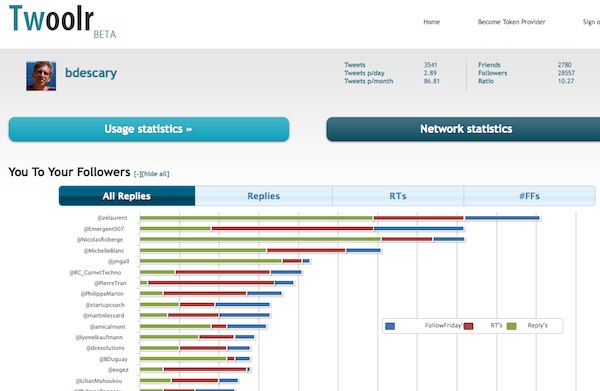Viewport: 600px width, 391px height.
Task: Click bdescary profile avatar photo
Action: point(41,76)
